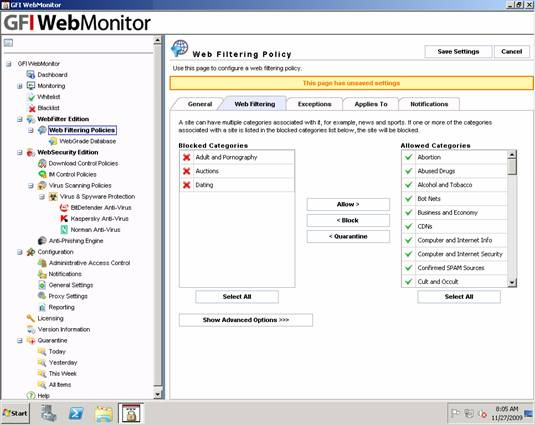This screenshot has width=535, height=425.
Task: Click the WebGrade Database icon
Action: (53, 141)
